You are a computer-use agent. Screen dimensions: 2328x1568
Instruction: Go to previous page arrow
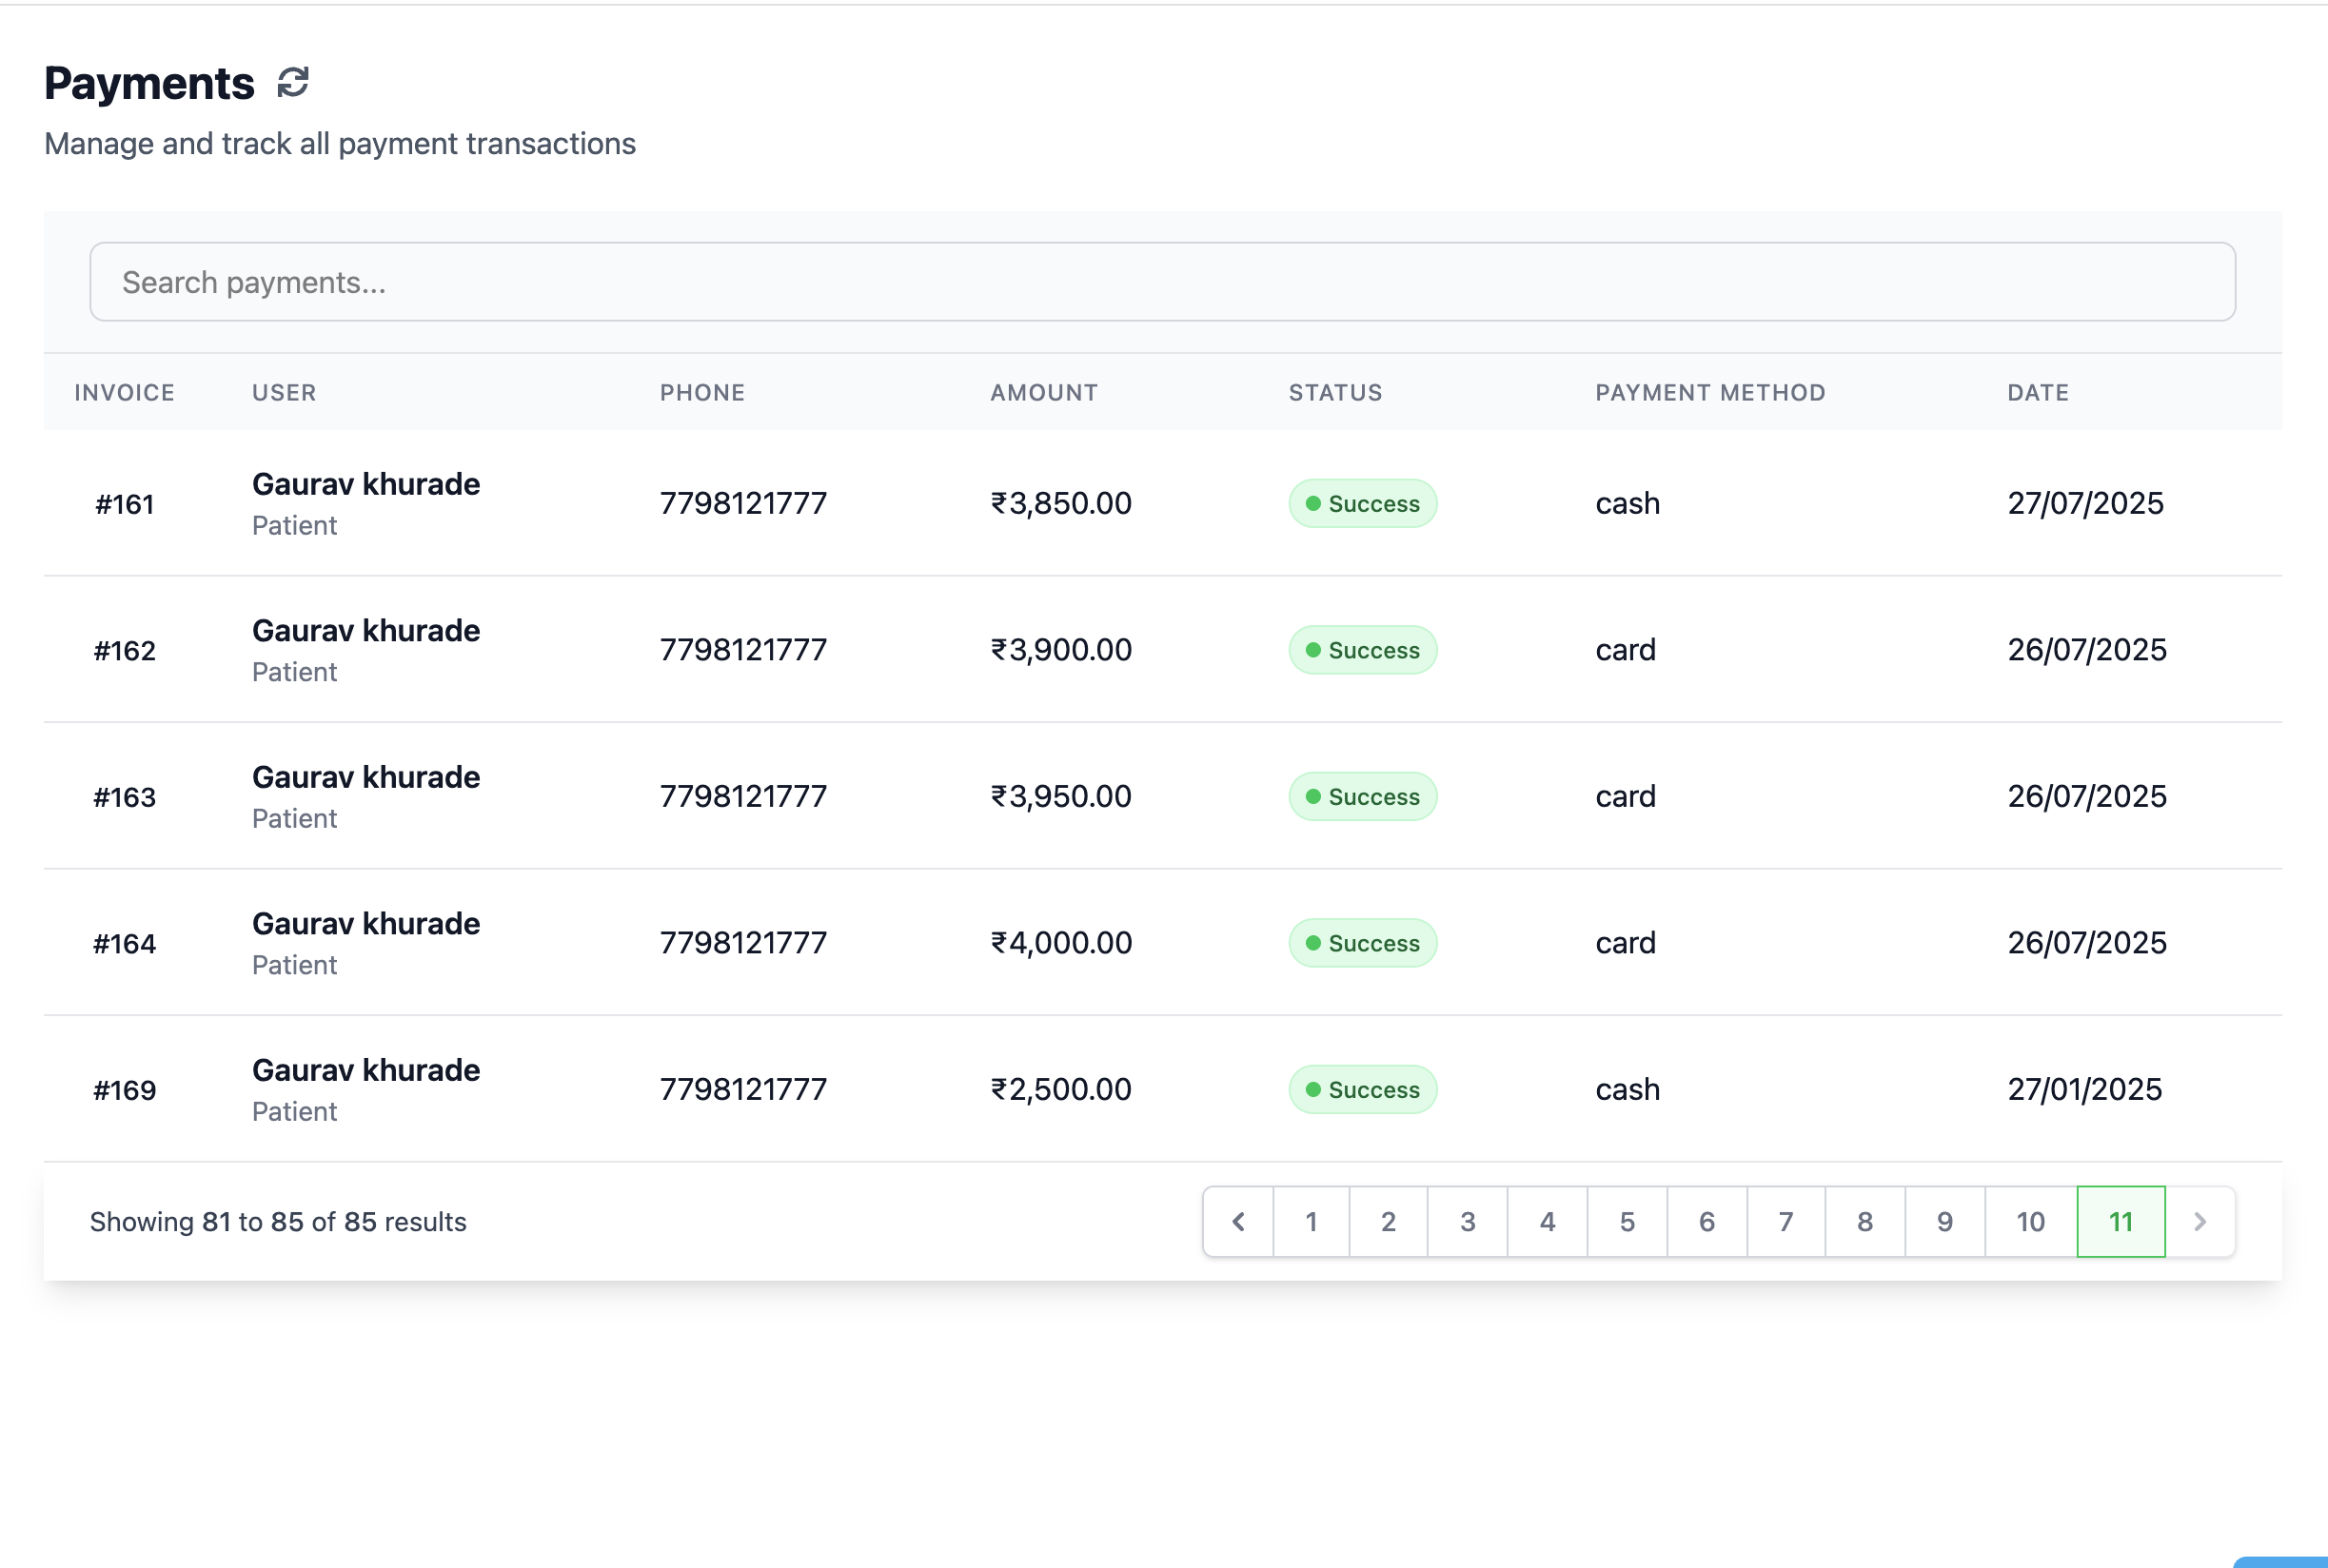(1238, 1221)
